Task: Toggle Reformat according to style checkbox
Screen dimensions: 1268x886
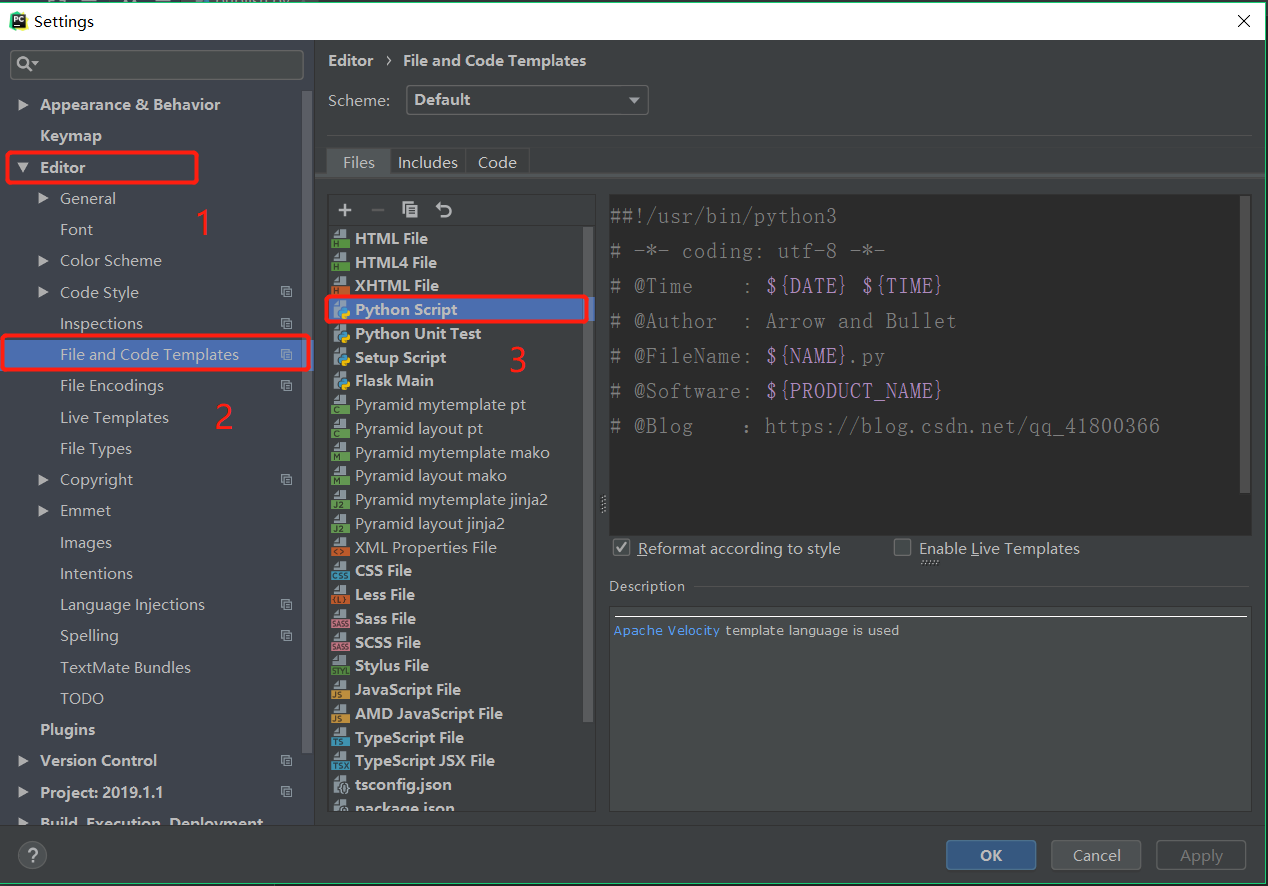Action: pos(621,548)
